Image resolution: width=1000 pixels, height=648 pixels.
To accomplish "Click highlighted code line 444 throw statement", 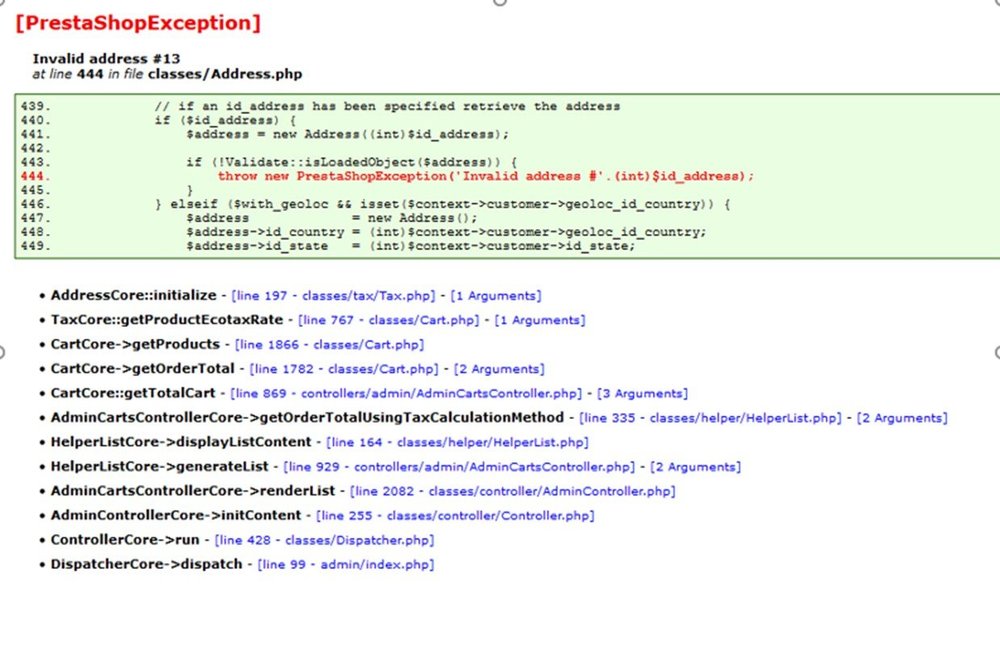I will pyautogui.click(x=485, y=177).
